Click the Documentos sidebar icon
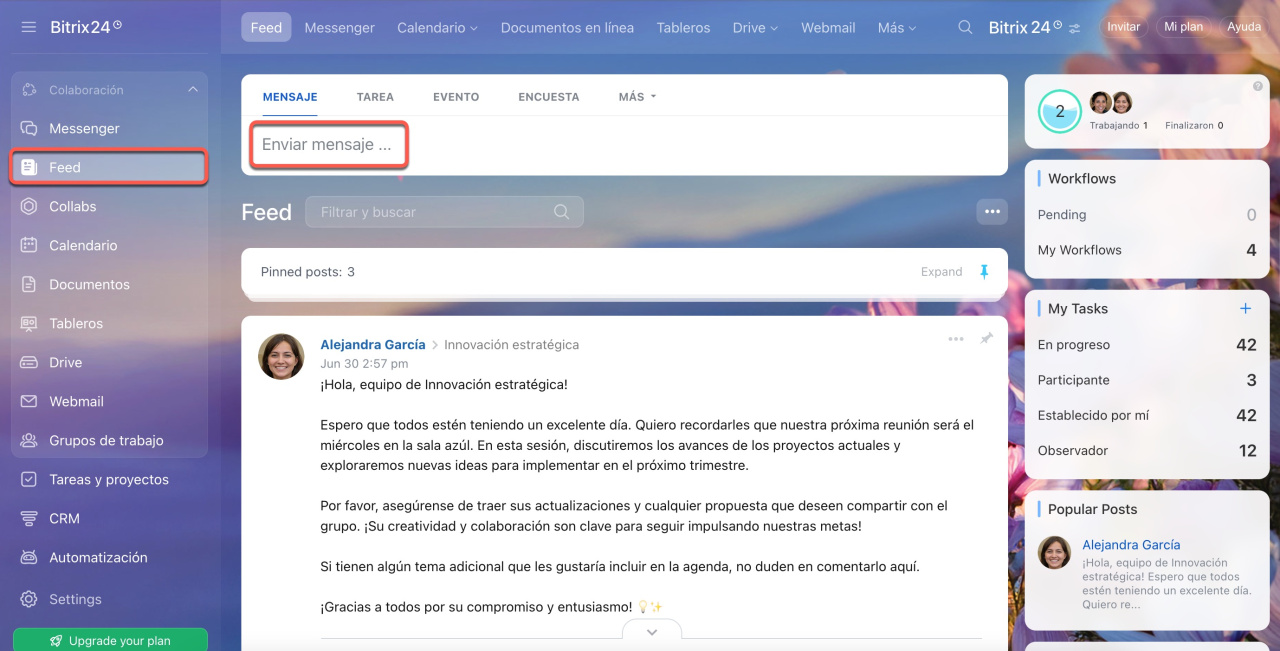The image size is (1280, 651). pyautogui.click(x=29, y=284)
